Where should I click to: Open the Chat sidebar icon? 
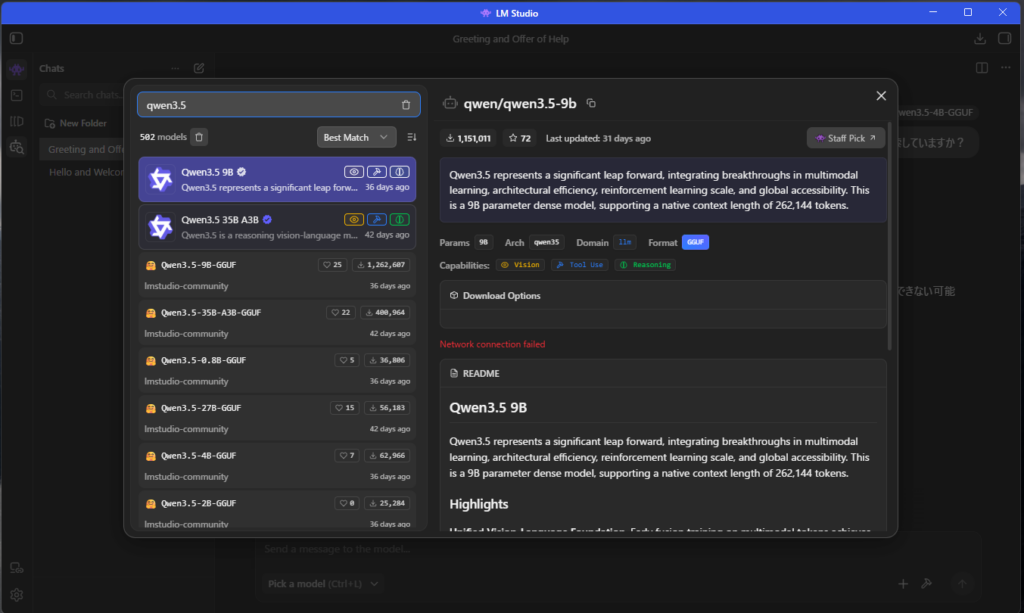[16, 70]
